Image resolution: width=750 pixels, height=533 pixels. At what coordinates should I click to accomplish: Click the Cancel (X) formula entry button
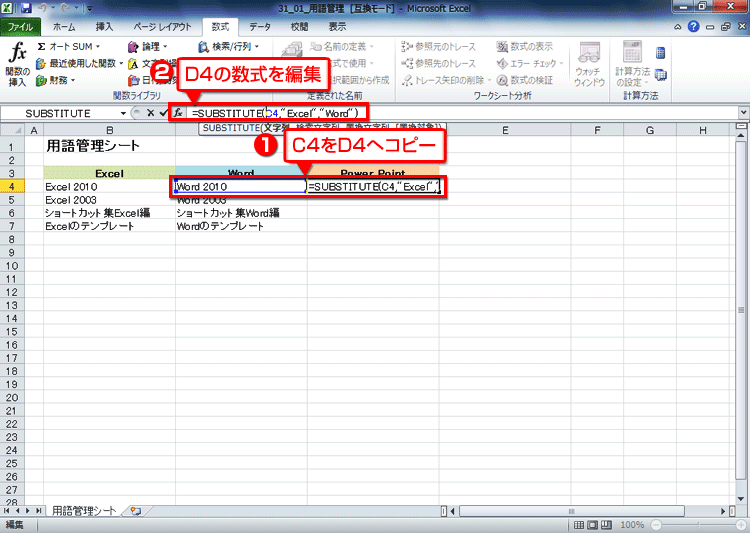pos(150,113)
